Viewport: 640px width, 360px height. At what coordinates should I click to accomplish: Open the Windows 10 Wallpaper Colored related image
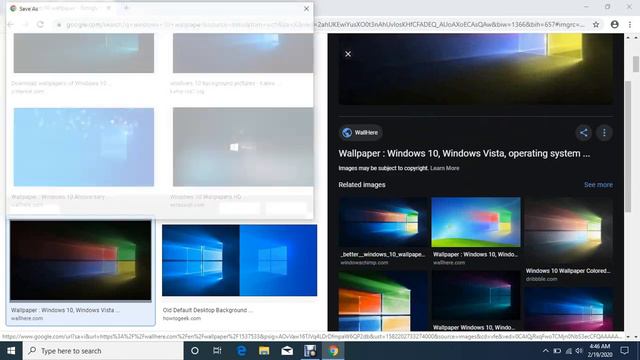click(x=569, y=230)
